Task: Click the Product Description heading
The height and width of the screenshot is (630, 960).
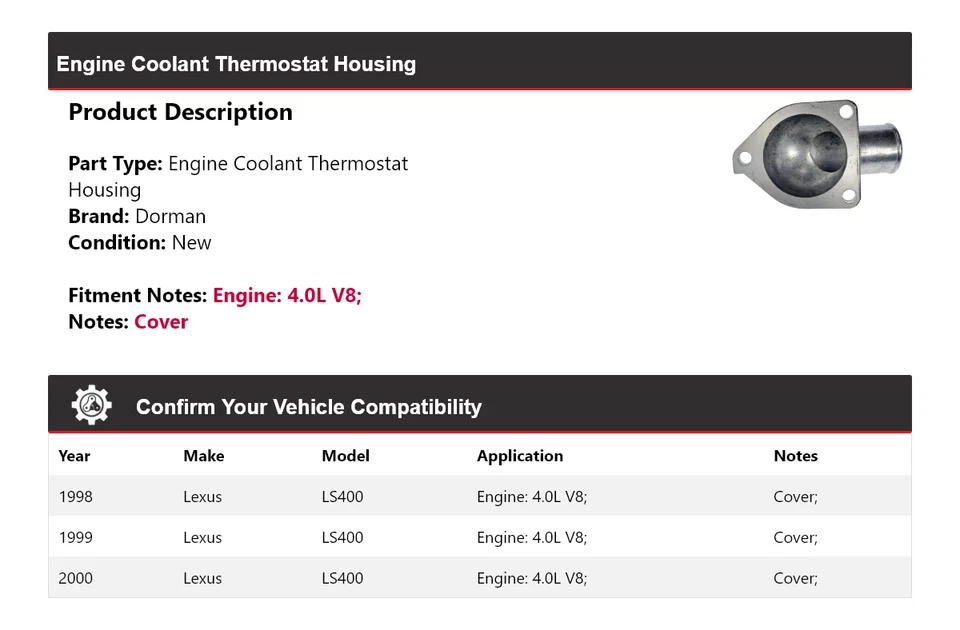Action: 180,112
